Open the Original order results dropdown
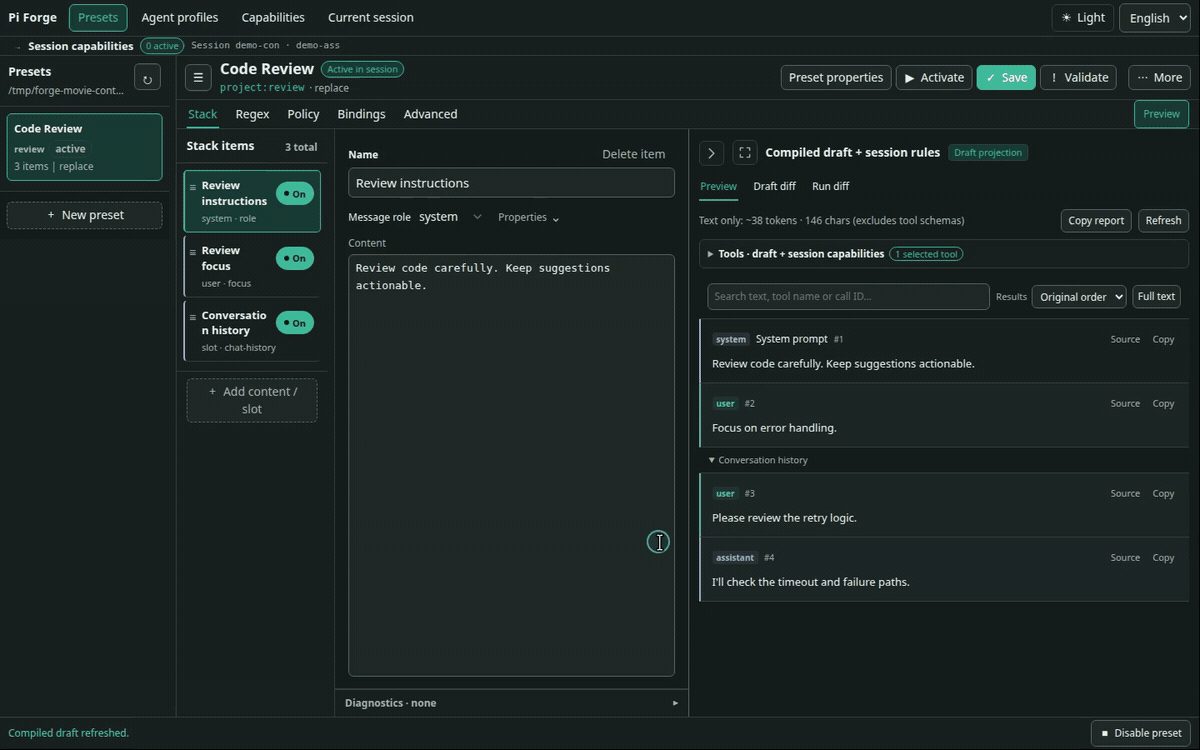Viewport: 1200px width, 750px height. tap(1079, 297)
